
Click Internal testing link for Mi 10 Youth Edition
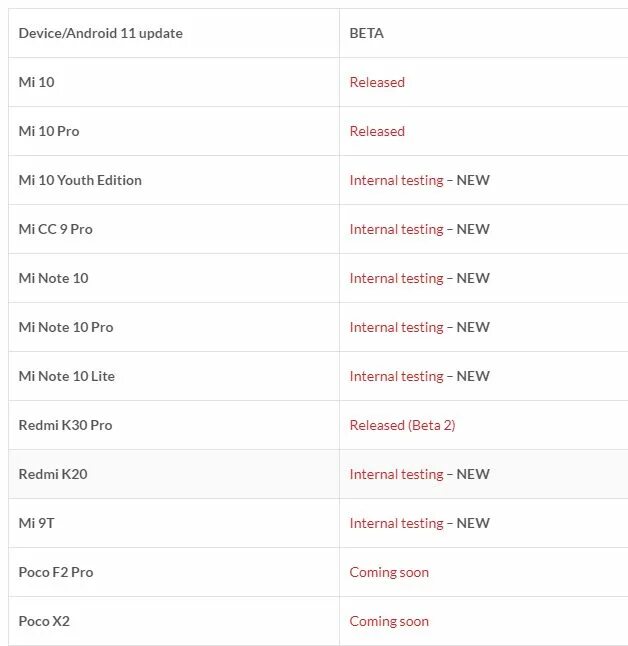pyautogui.click(x=396, y=180)
